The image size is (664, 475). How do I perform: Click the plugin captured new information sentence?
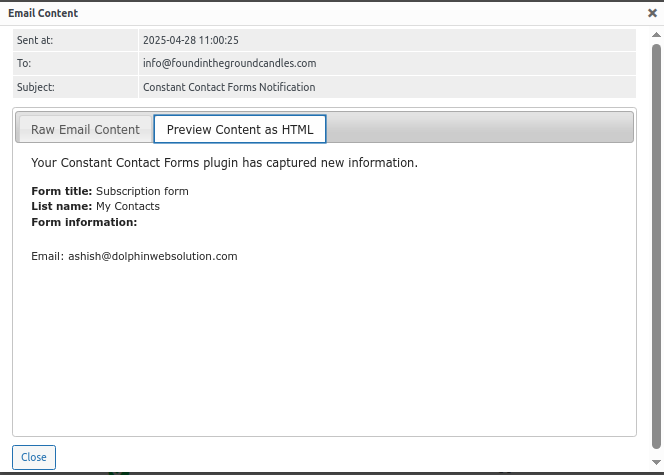224,163
